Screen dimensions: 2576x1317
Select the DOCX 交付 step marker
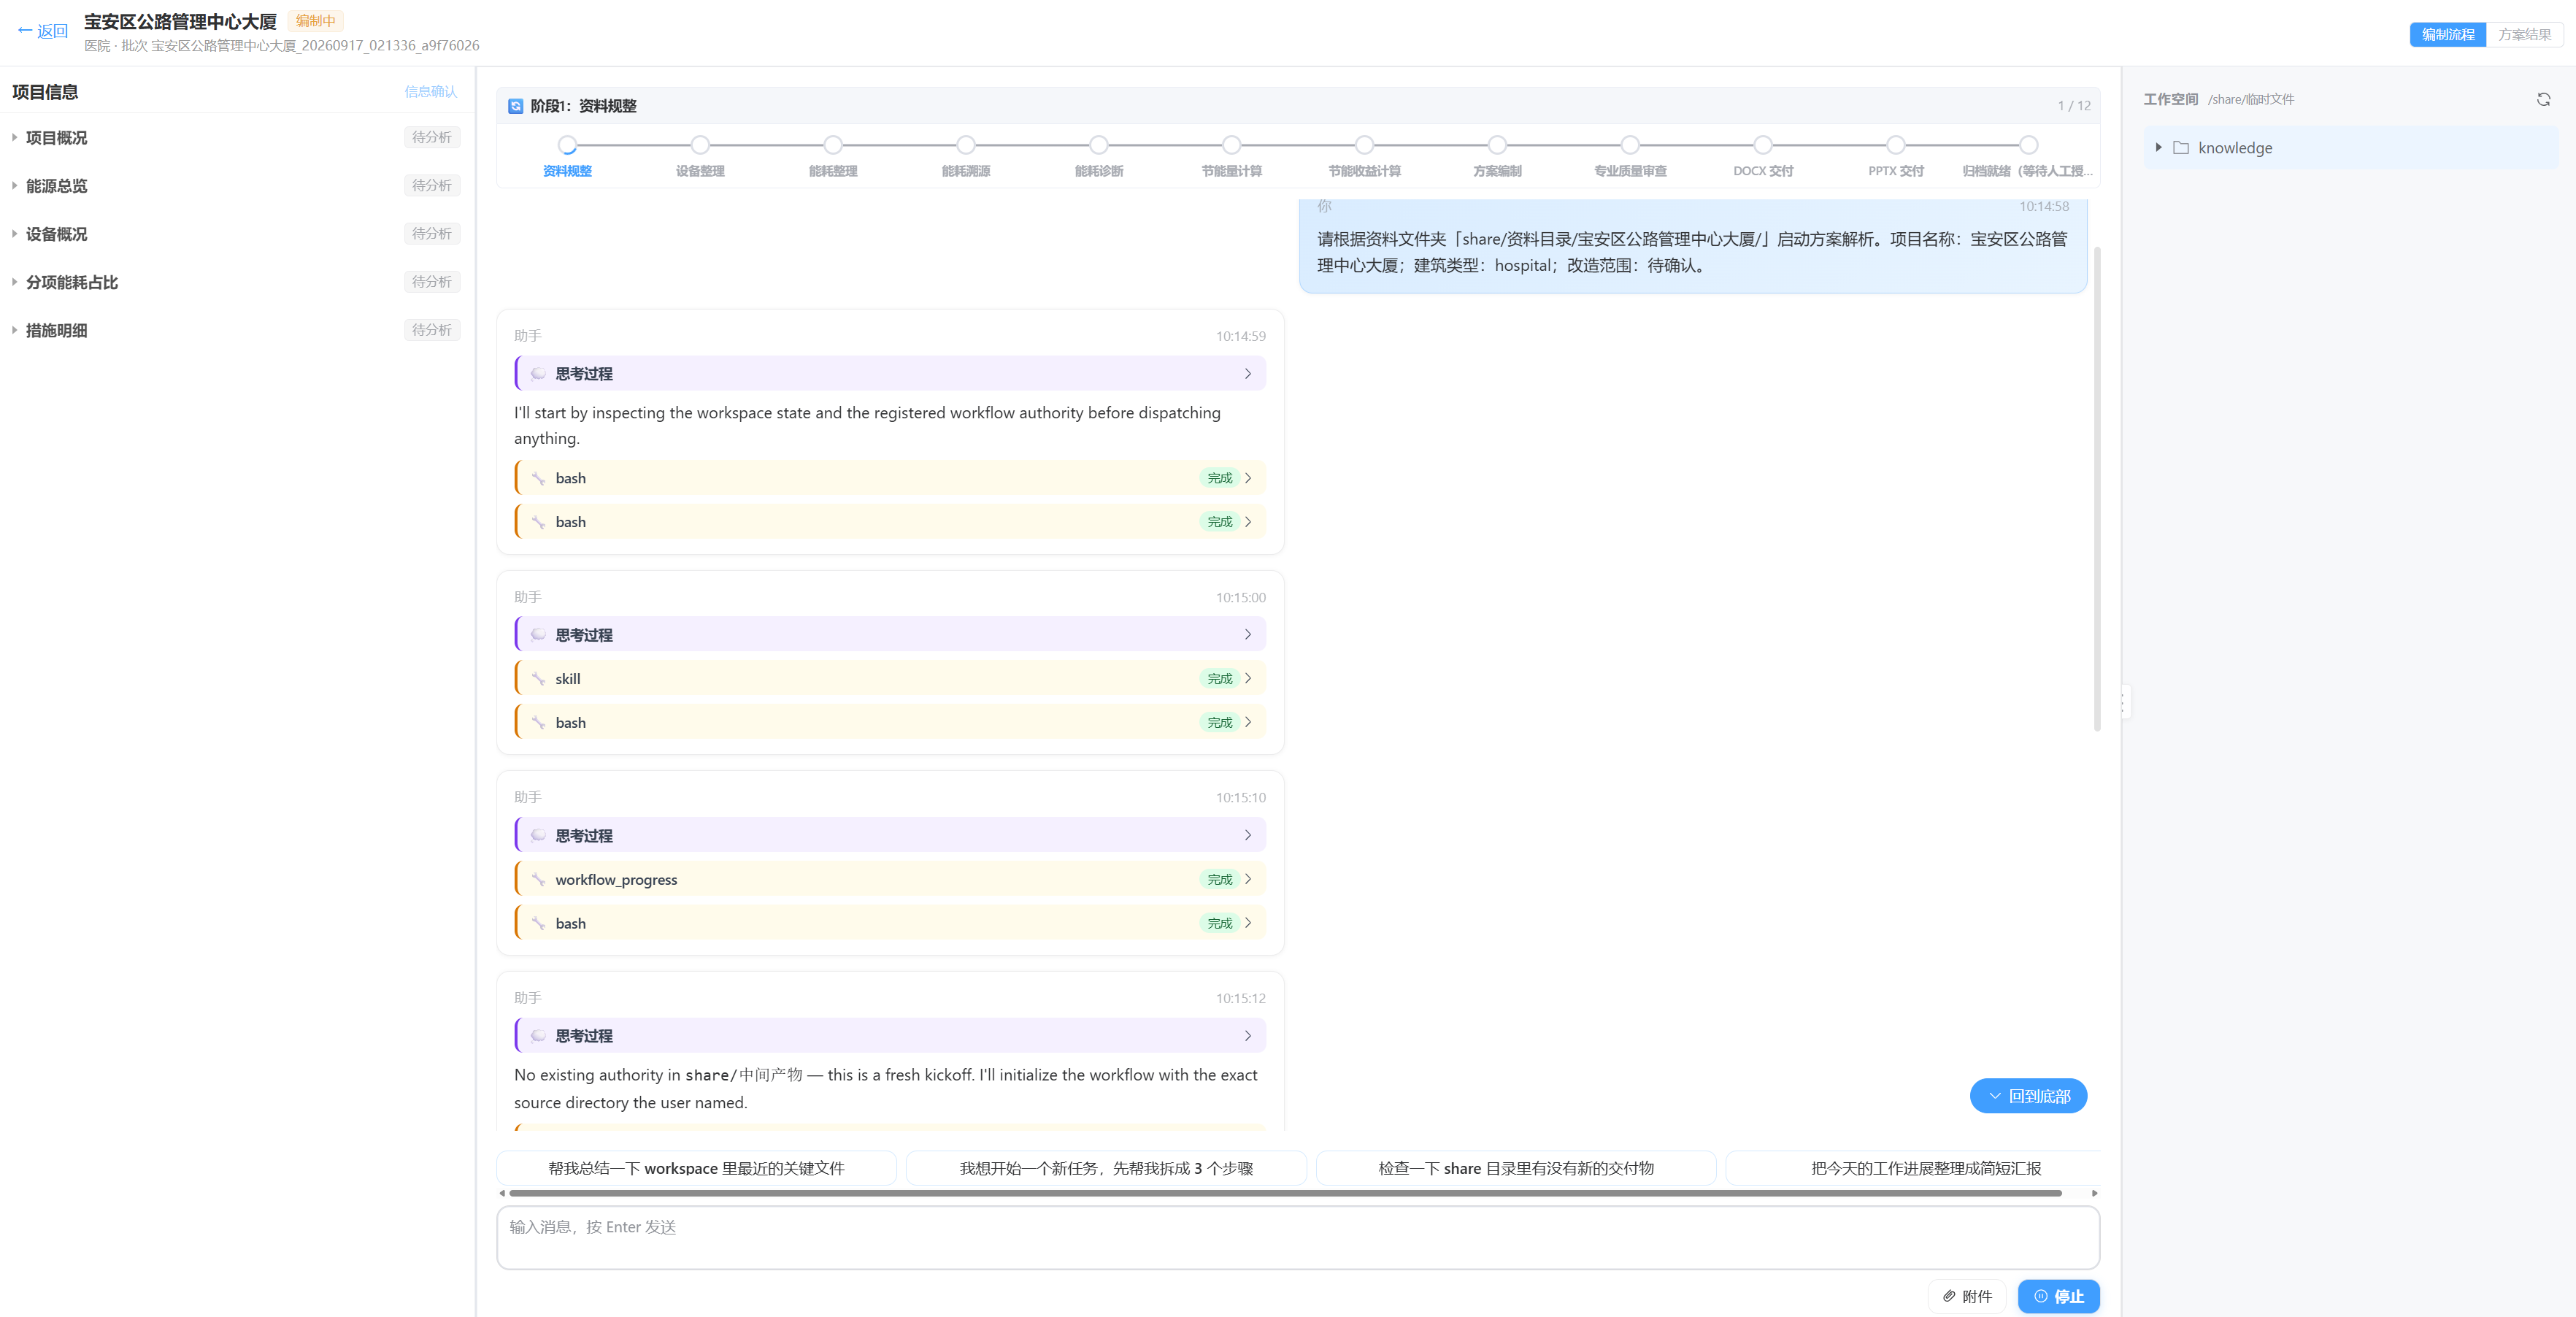pyautogui.click(x=1763, y=145)
